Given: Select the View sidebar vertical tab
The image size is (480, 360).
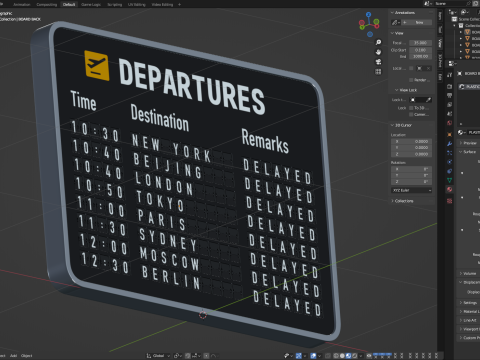Looking at the screenshot, I should click(x=440, y=43).
